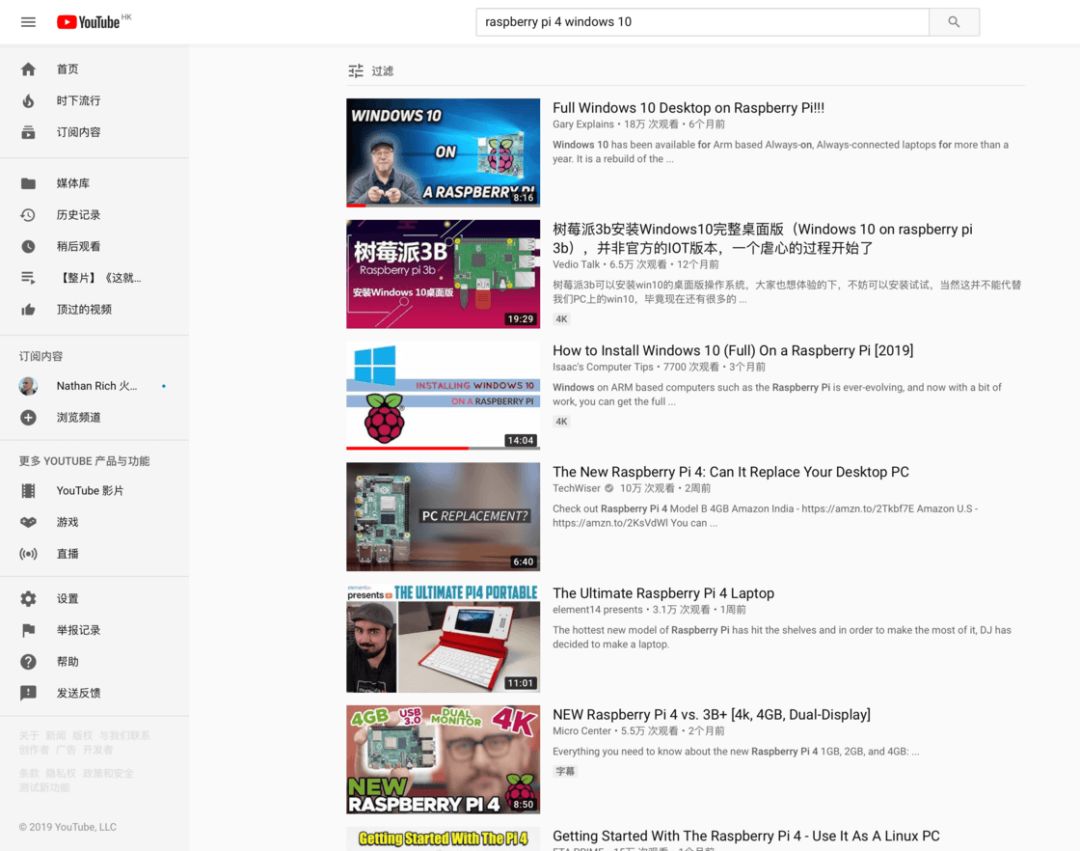The width and height of the screenshot is (1080, 851).
Task: Open 浏览频道 browse channels plus icon
Action: pos(28,417)
